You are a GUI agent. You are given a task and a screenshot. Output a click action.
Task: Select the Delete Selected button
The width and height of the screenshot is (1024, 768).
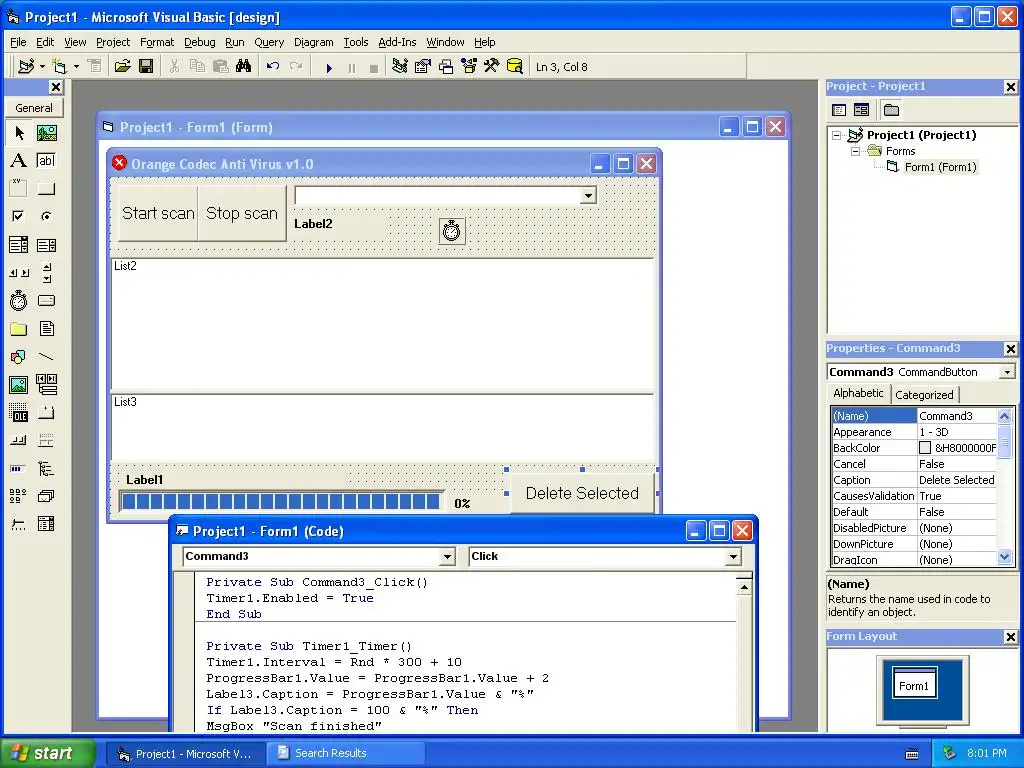coord(582,493)
